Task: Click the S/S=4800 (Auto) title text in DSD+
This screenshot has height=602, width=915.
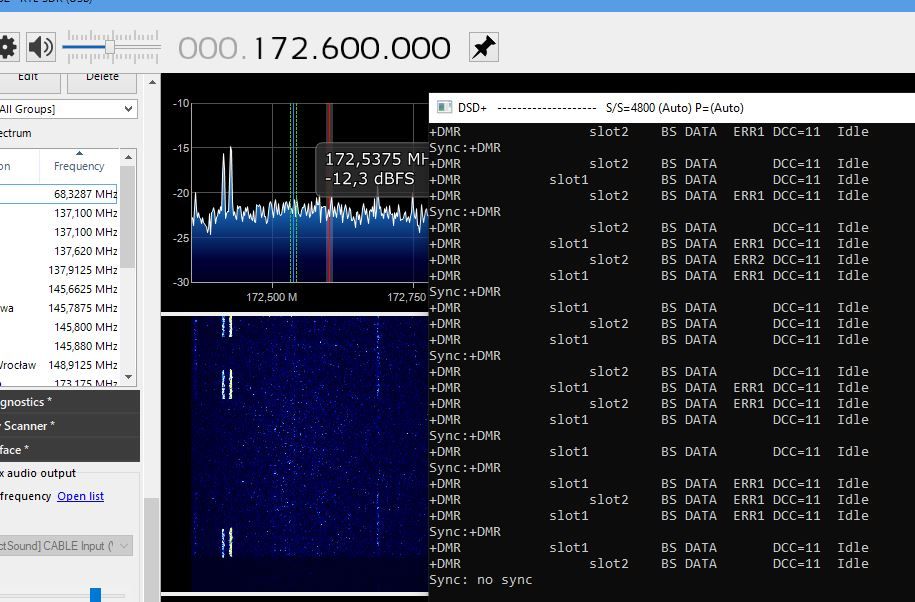Action: pos(675,108)
